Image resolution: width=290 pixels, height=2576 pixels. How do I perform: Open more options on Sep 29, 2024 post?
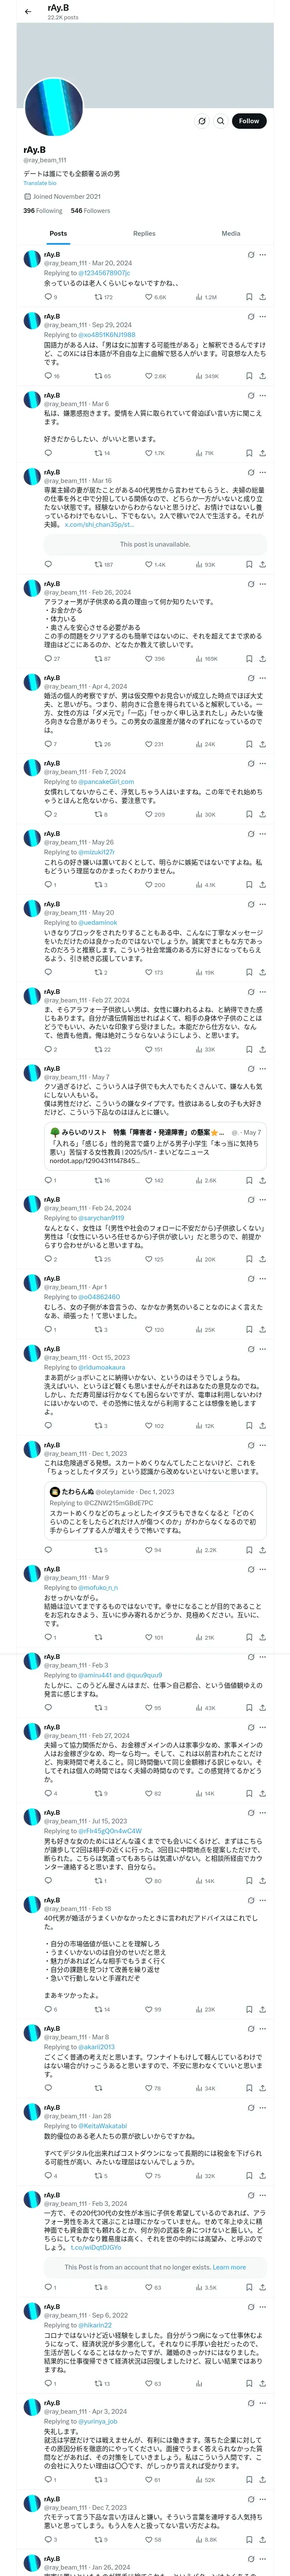point(263,317)
